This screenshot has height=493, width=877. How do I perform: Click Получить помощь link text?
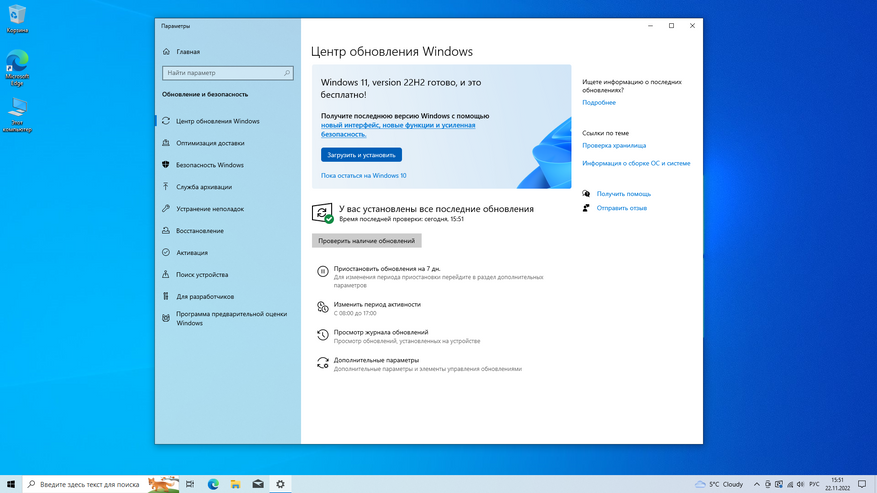pos(624,194)
